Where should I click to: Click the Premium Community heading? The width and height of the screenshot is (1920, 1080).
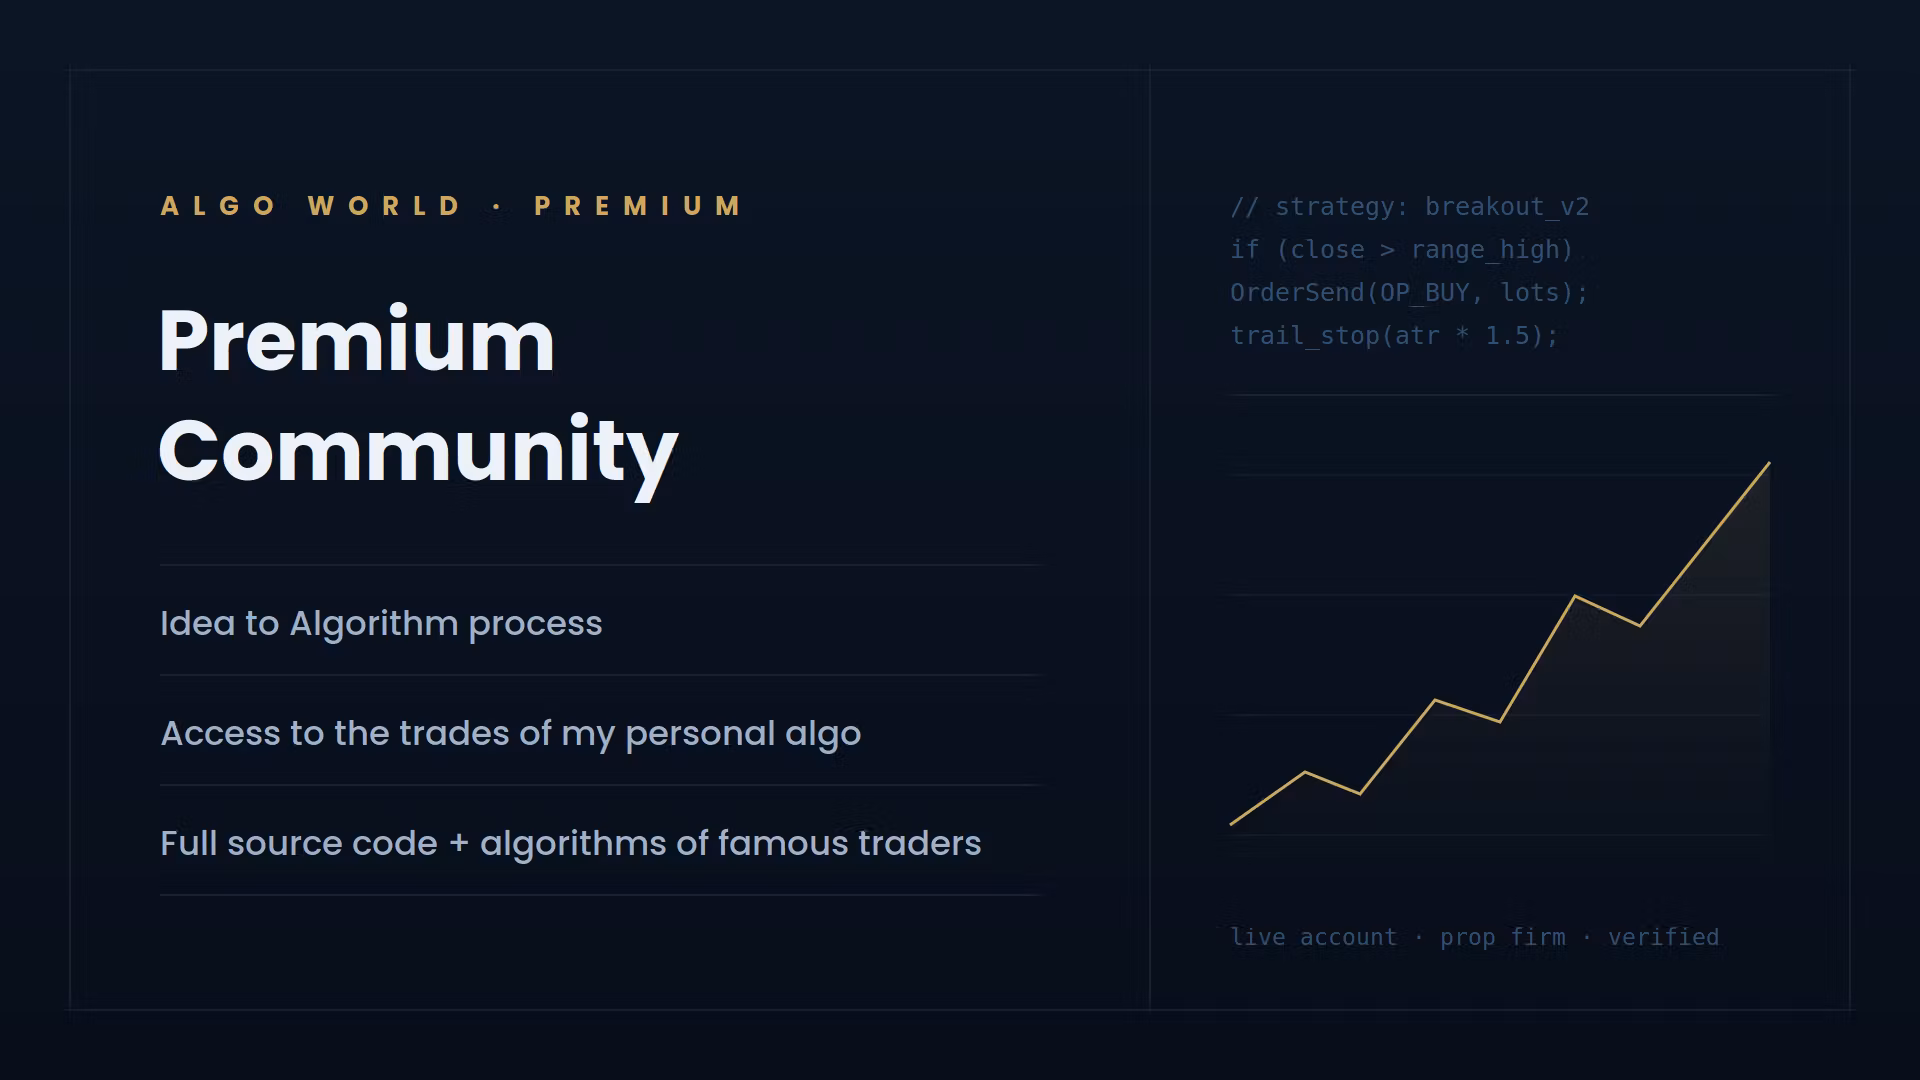pyautogui.click(x=418, y=396)
